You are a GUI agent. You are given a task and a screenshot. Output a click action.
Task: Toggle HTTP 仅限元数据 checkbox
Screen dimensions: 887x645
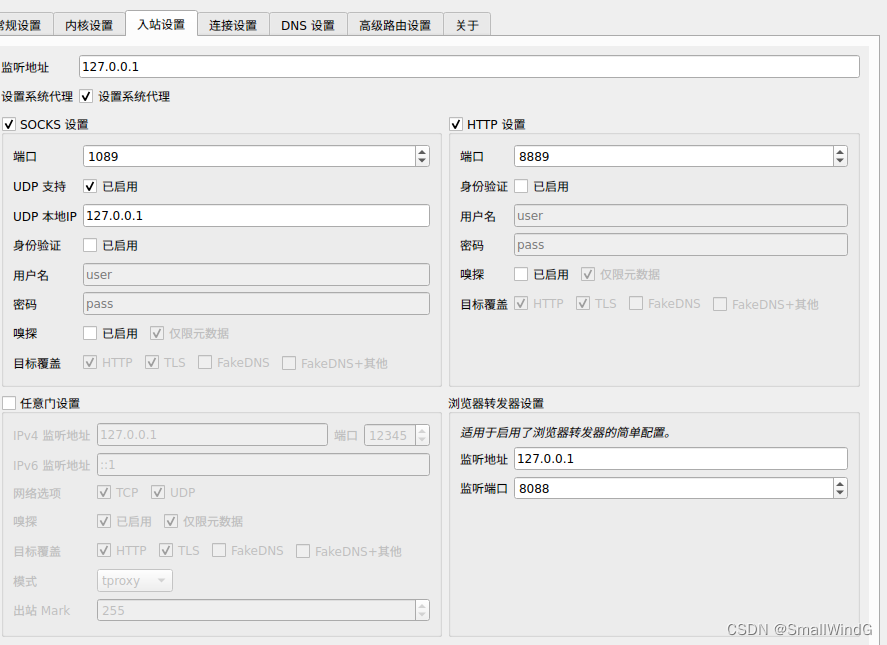pyautogui.click(x=588, y=274)
